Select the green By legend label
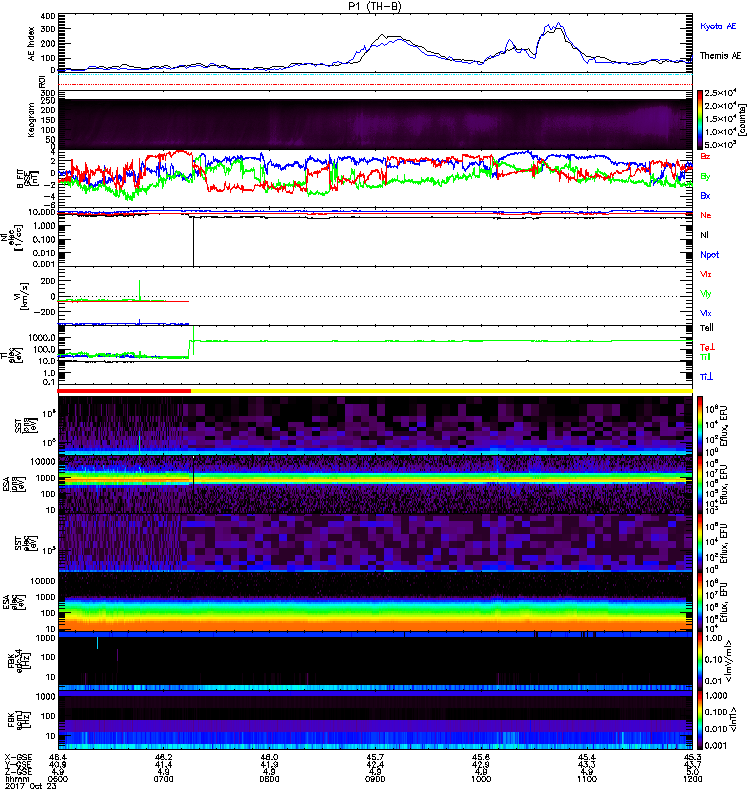Image resolution: width=750 pixels, height=800 pixels. [705, 176]
